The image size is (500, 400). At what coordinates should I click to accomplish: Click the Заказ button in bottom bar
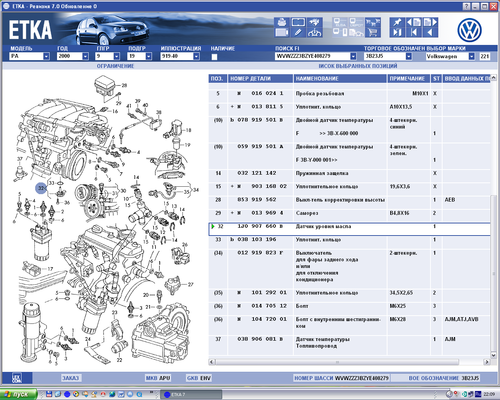[71, 378]
